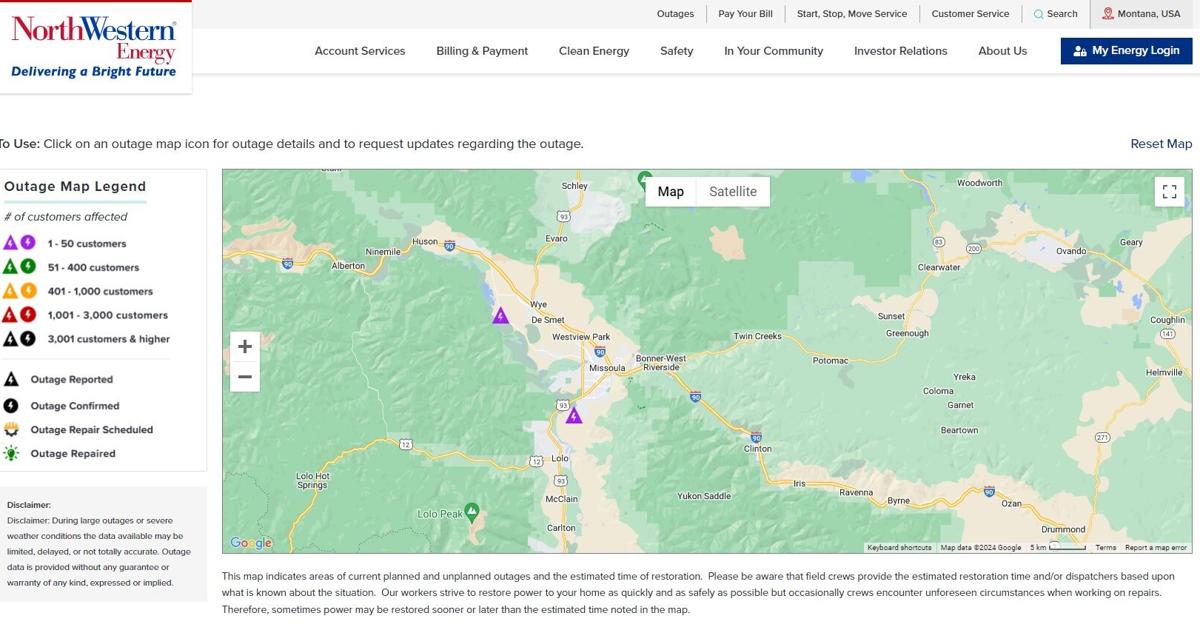This screenshot has height=630, width=1200.
Task: Click the purple outage marker south of Missoula
Action: pyautogui.click(x=574, y=415)
